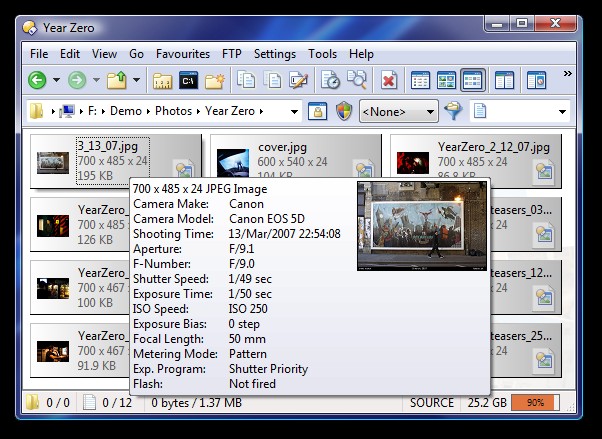Image resolution: width=602 pixels, height=439 pixels.
Task: Open the Help menu
Action: tap(361, 54)
